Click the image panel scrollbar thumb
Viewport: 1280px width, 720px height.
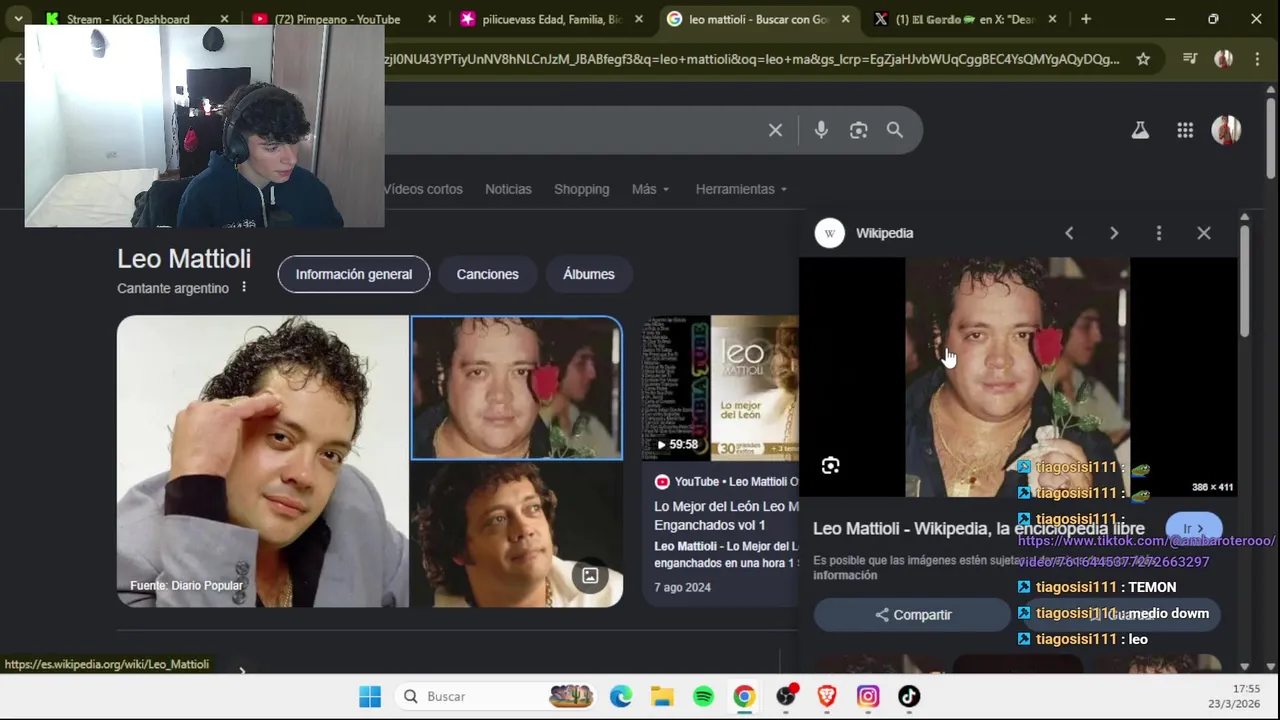(x=1244, y=280)
